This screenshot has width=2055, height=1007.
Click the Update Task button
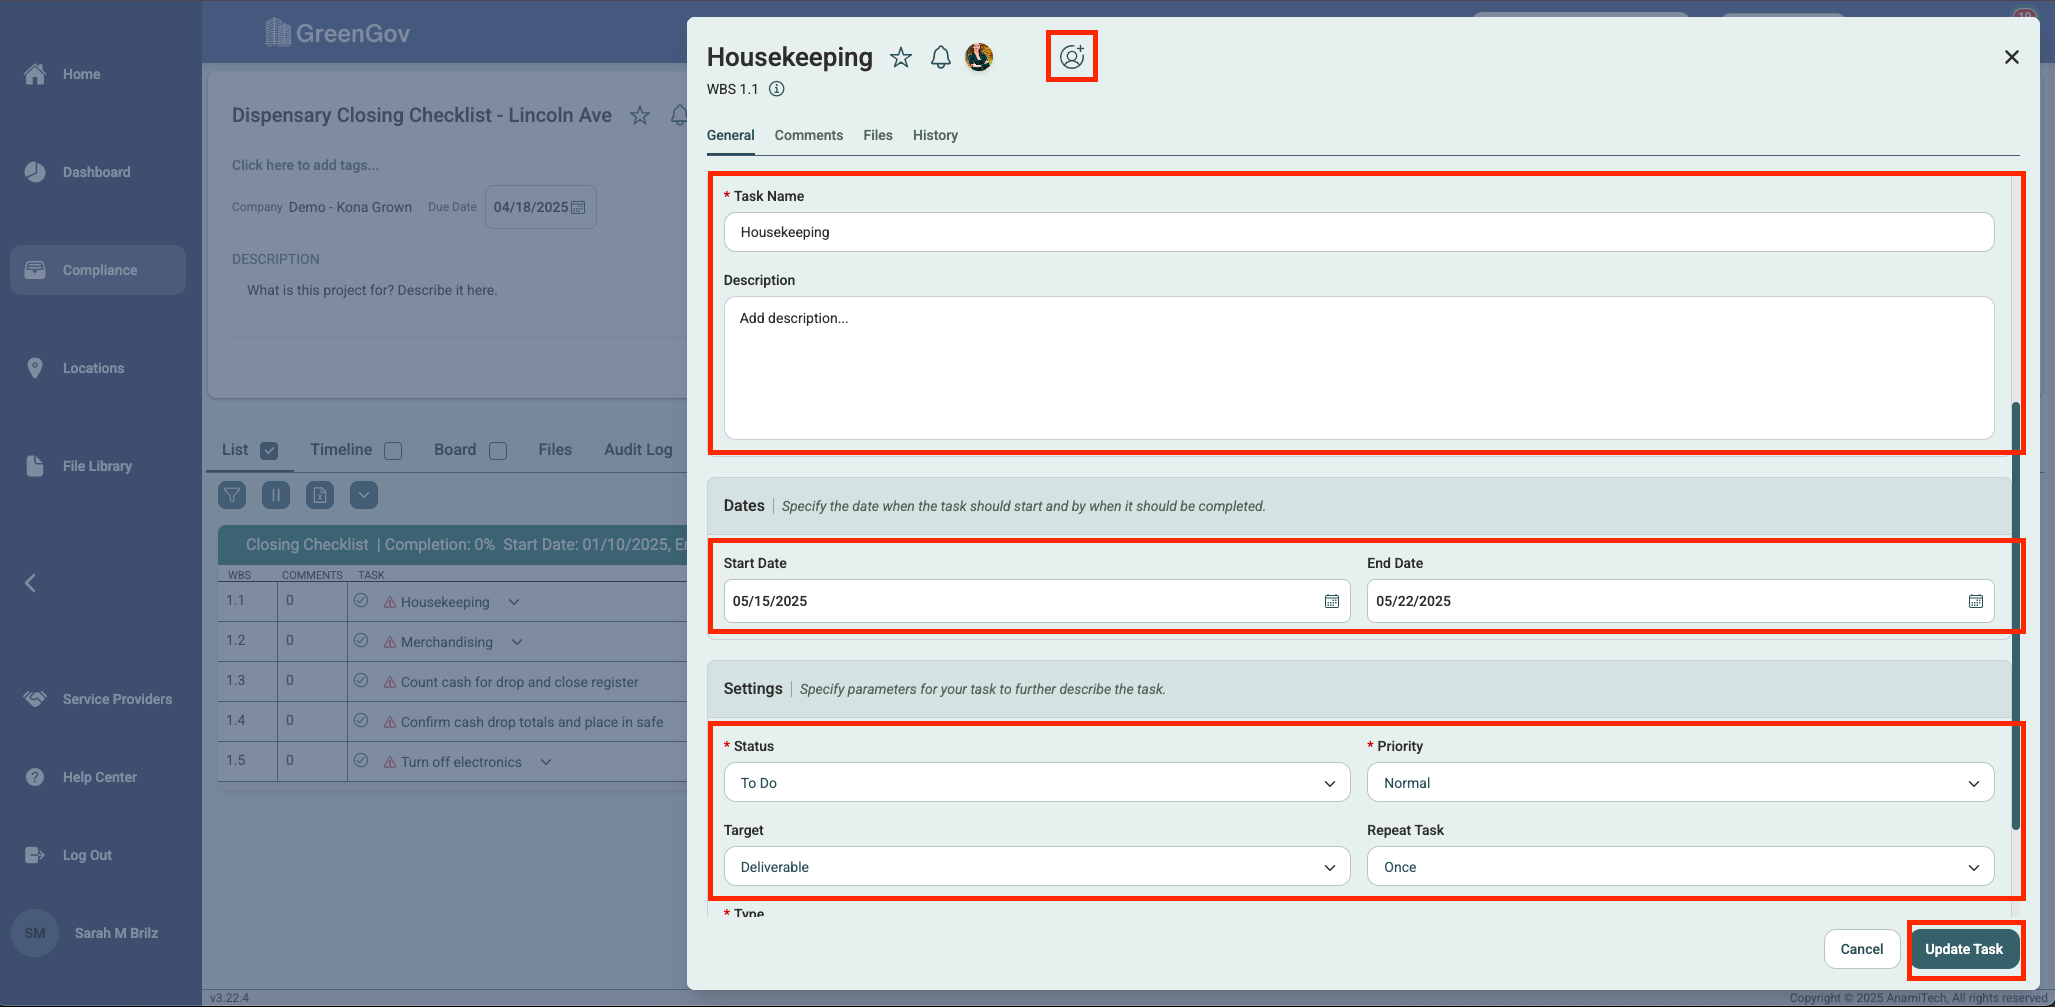pyautogui.click(x=1963, y=949)
